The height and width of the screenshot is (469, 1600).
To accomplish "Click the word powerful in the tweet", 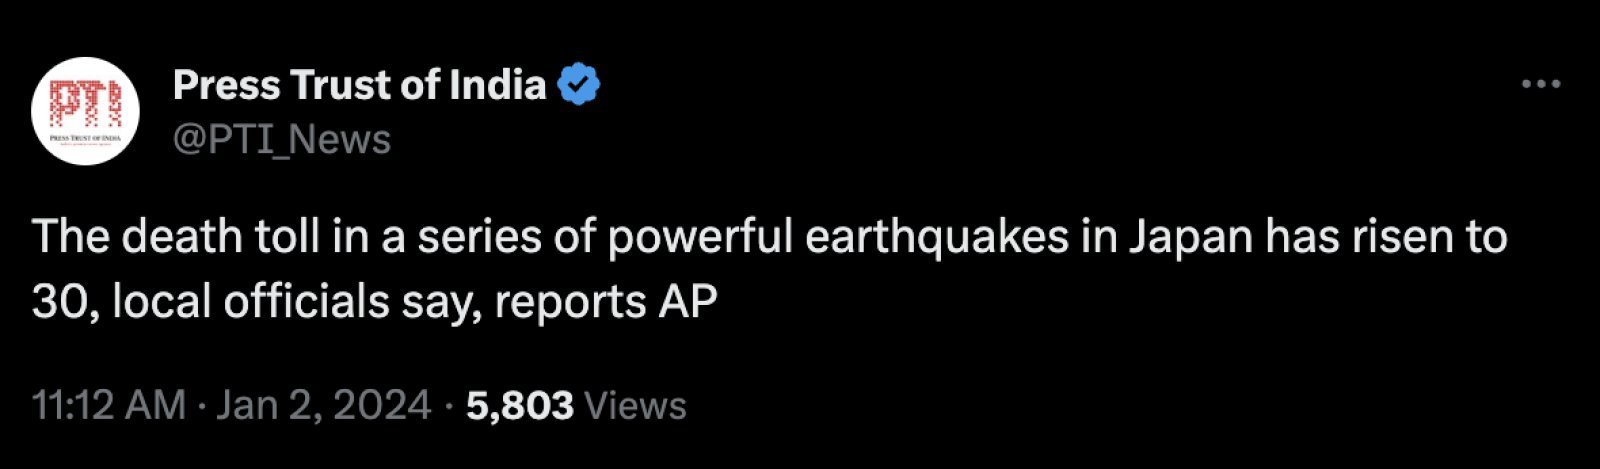I will 700,238.
